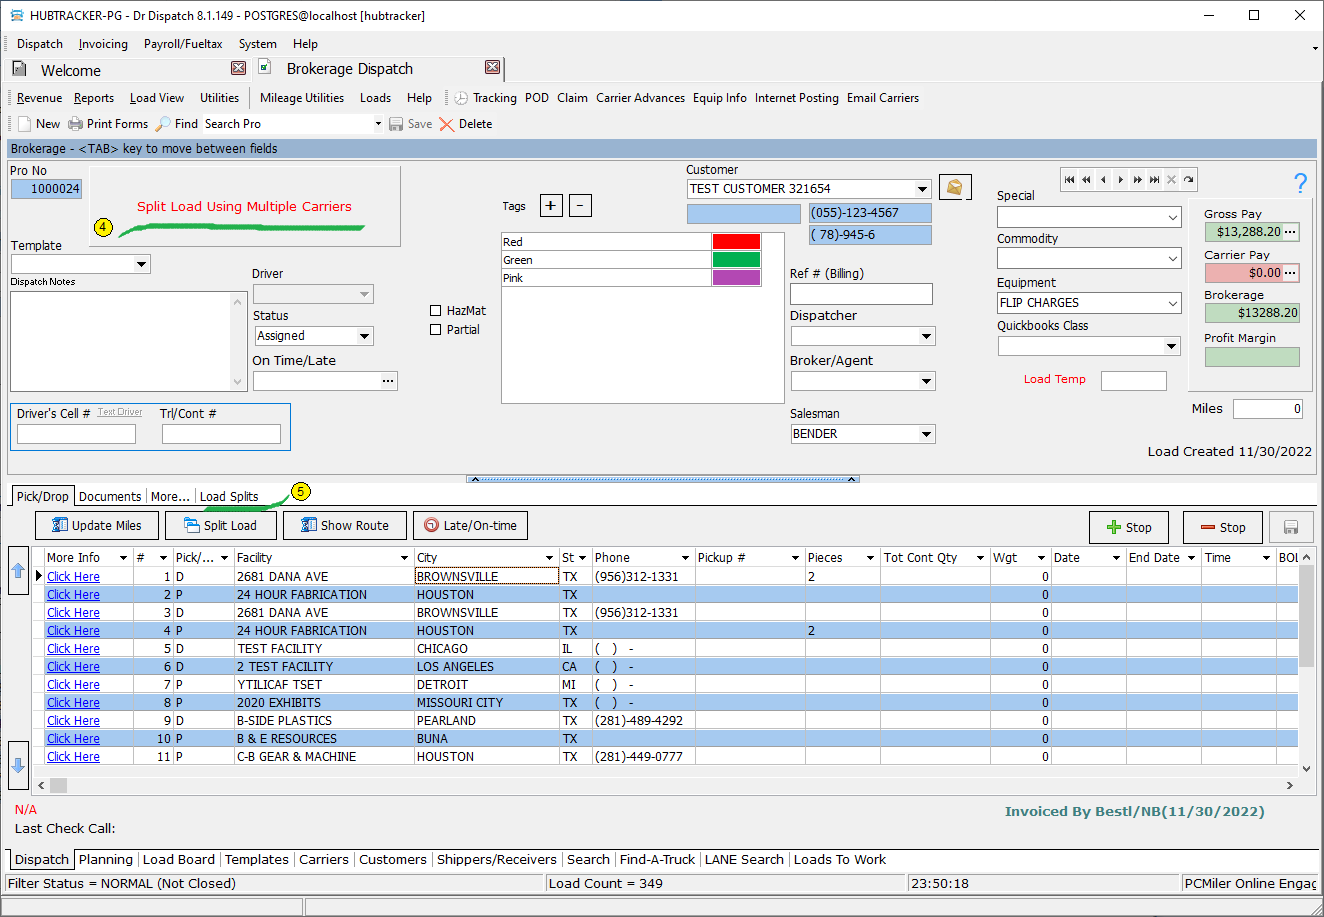This screenshot has width=1324, height=917.
Task: Click the Split Load button
Action: pos(219,526)
